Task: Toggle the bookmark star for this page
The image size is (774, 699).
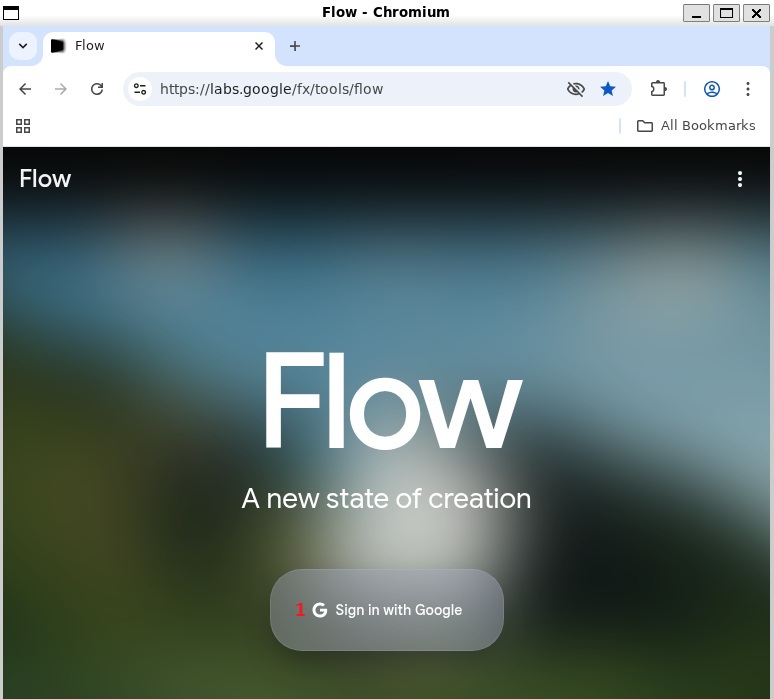Action: (x=608, y=89)
